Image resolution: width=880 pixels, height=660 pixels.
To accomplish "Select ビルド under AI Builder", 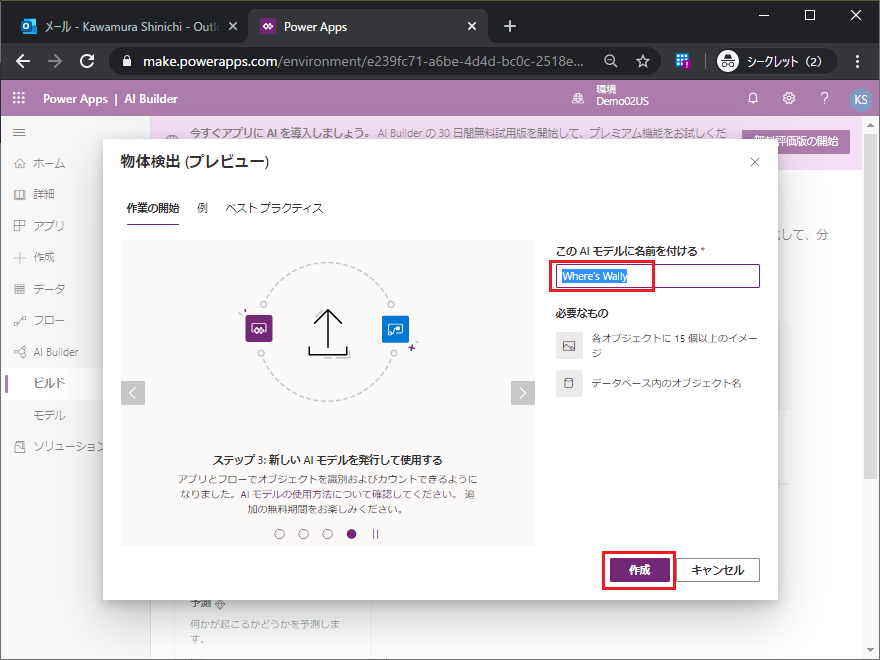I will click(x=49, y=383).
